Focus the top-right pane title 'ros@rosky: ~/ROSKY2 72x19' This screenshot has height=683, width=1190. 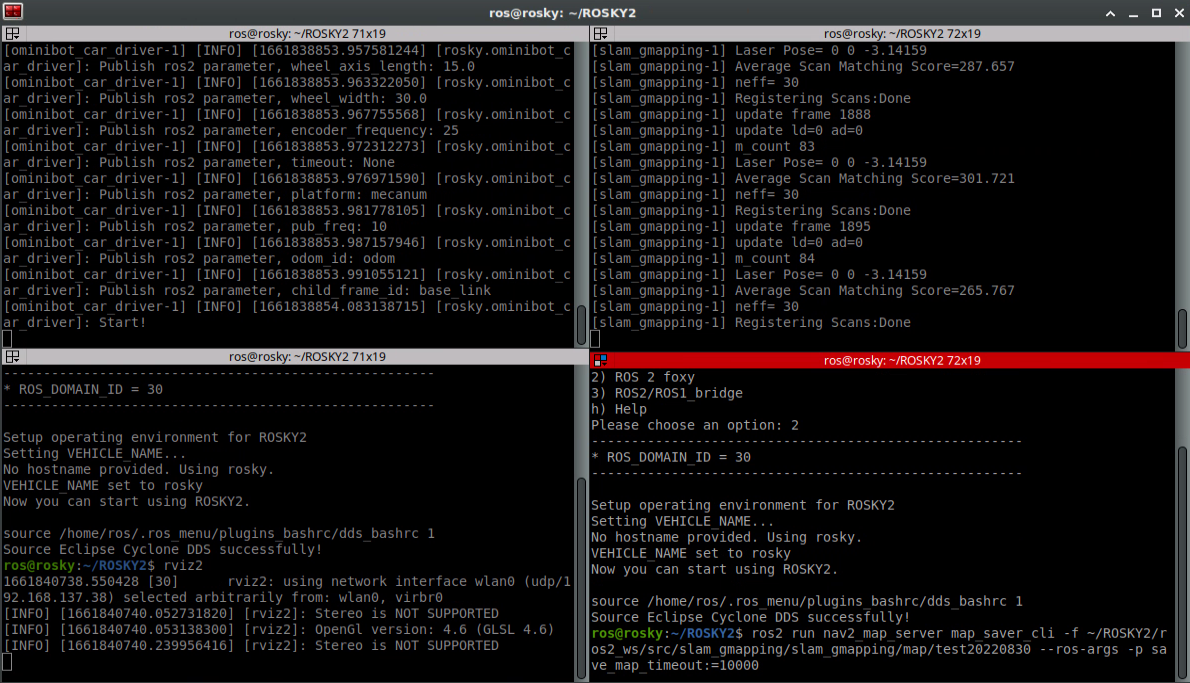tap(902, 33)
